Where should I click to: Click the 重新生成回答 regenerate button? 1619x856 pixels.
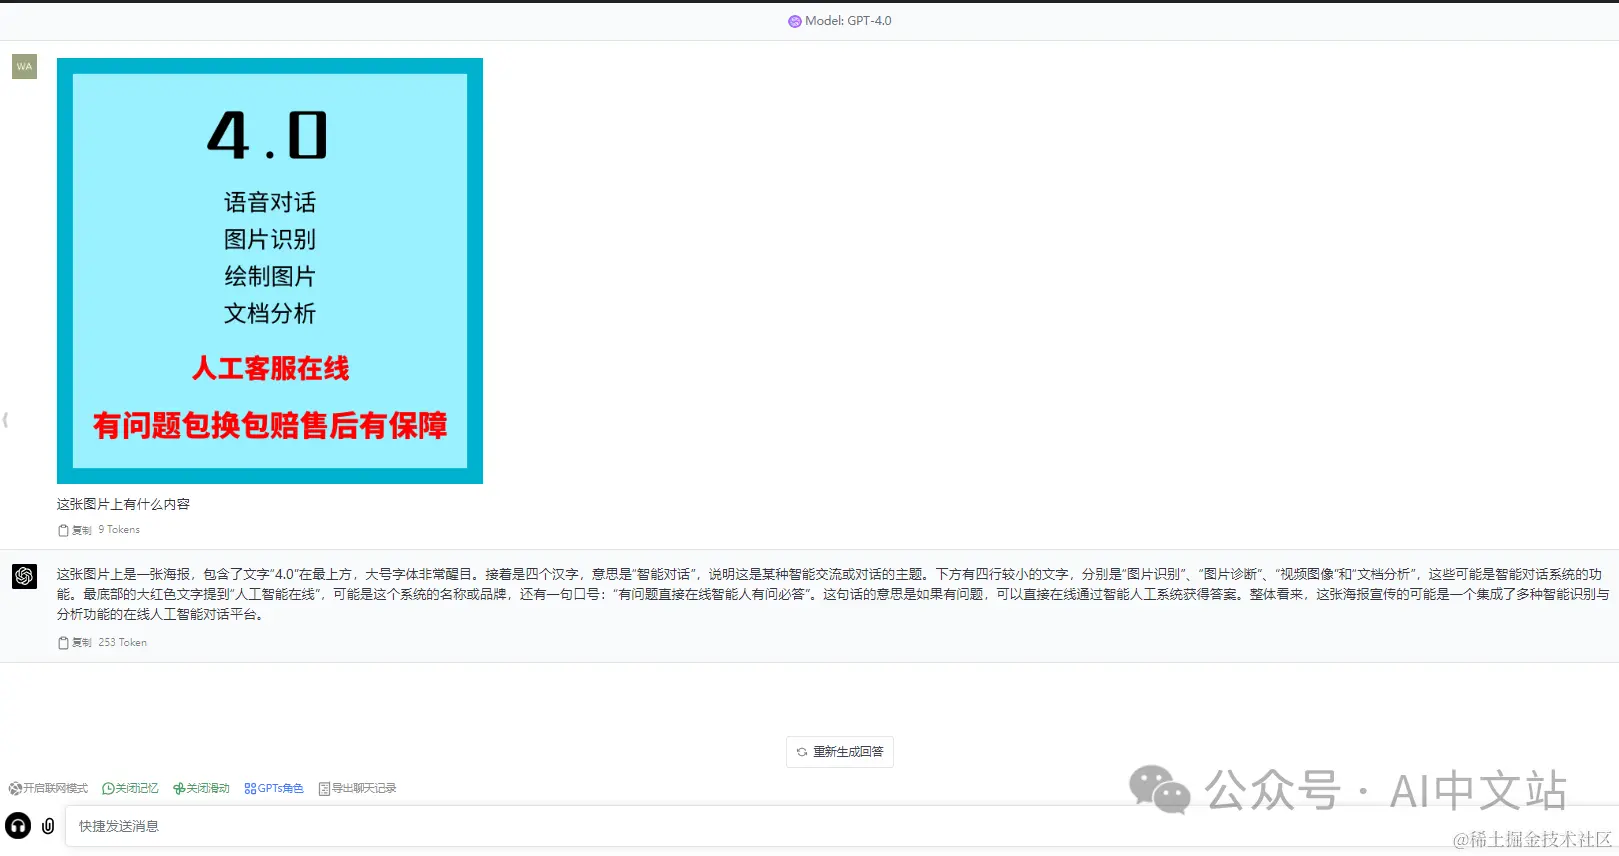840,752
